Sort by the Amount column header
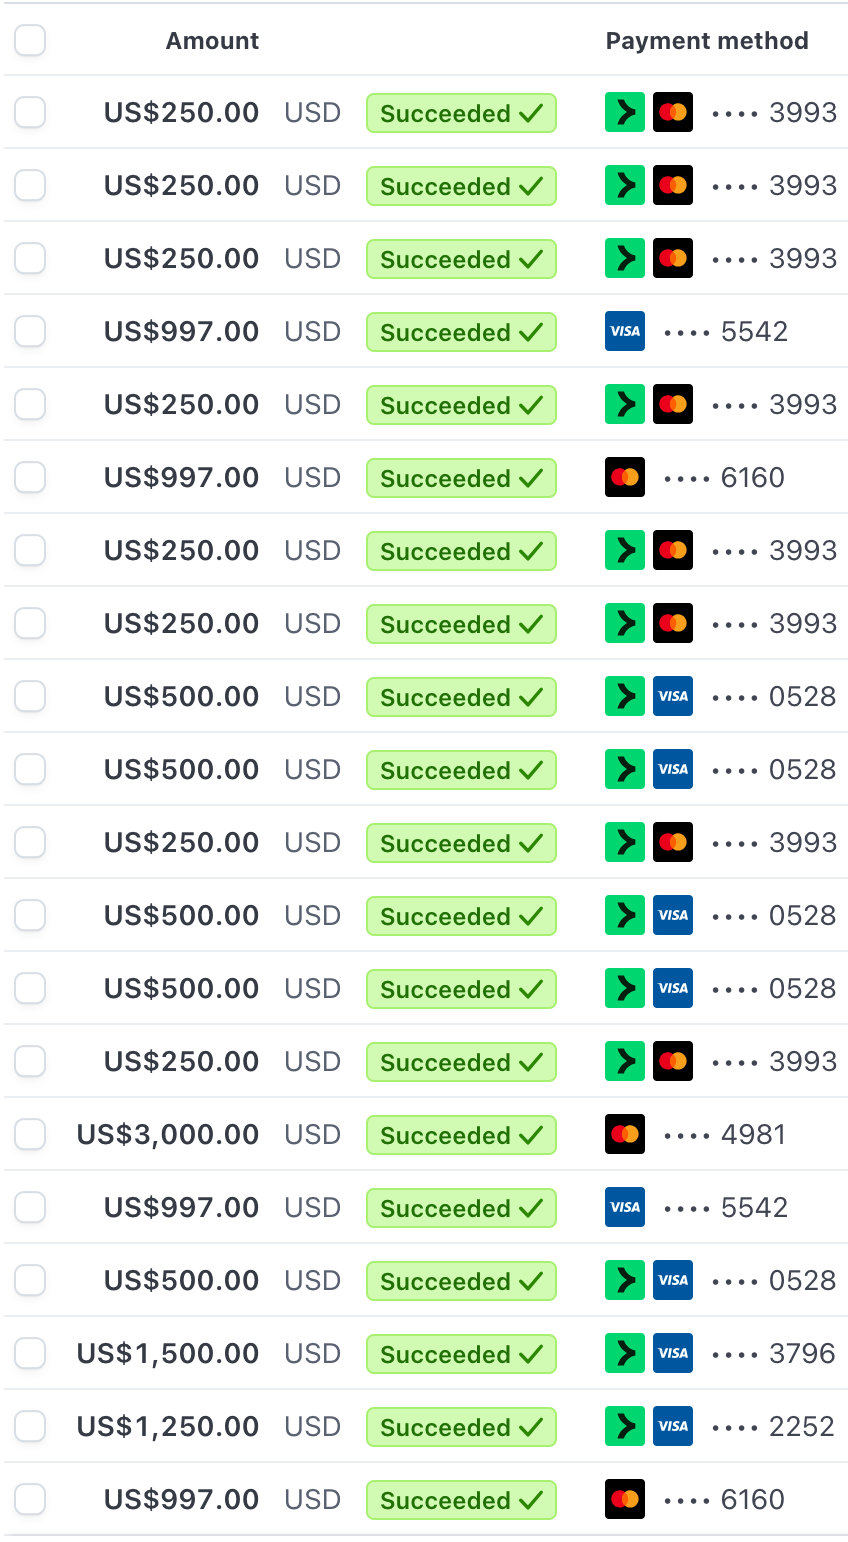This screenshot has height=1542, width=848. coord(212,41)
